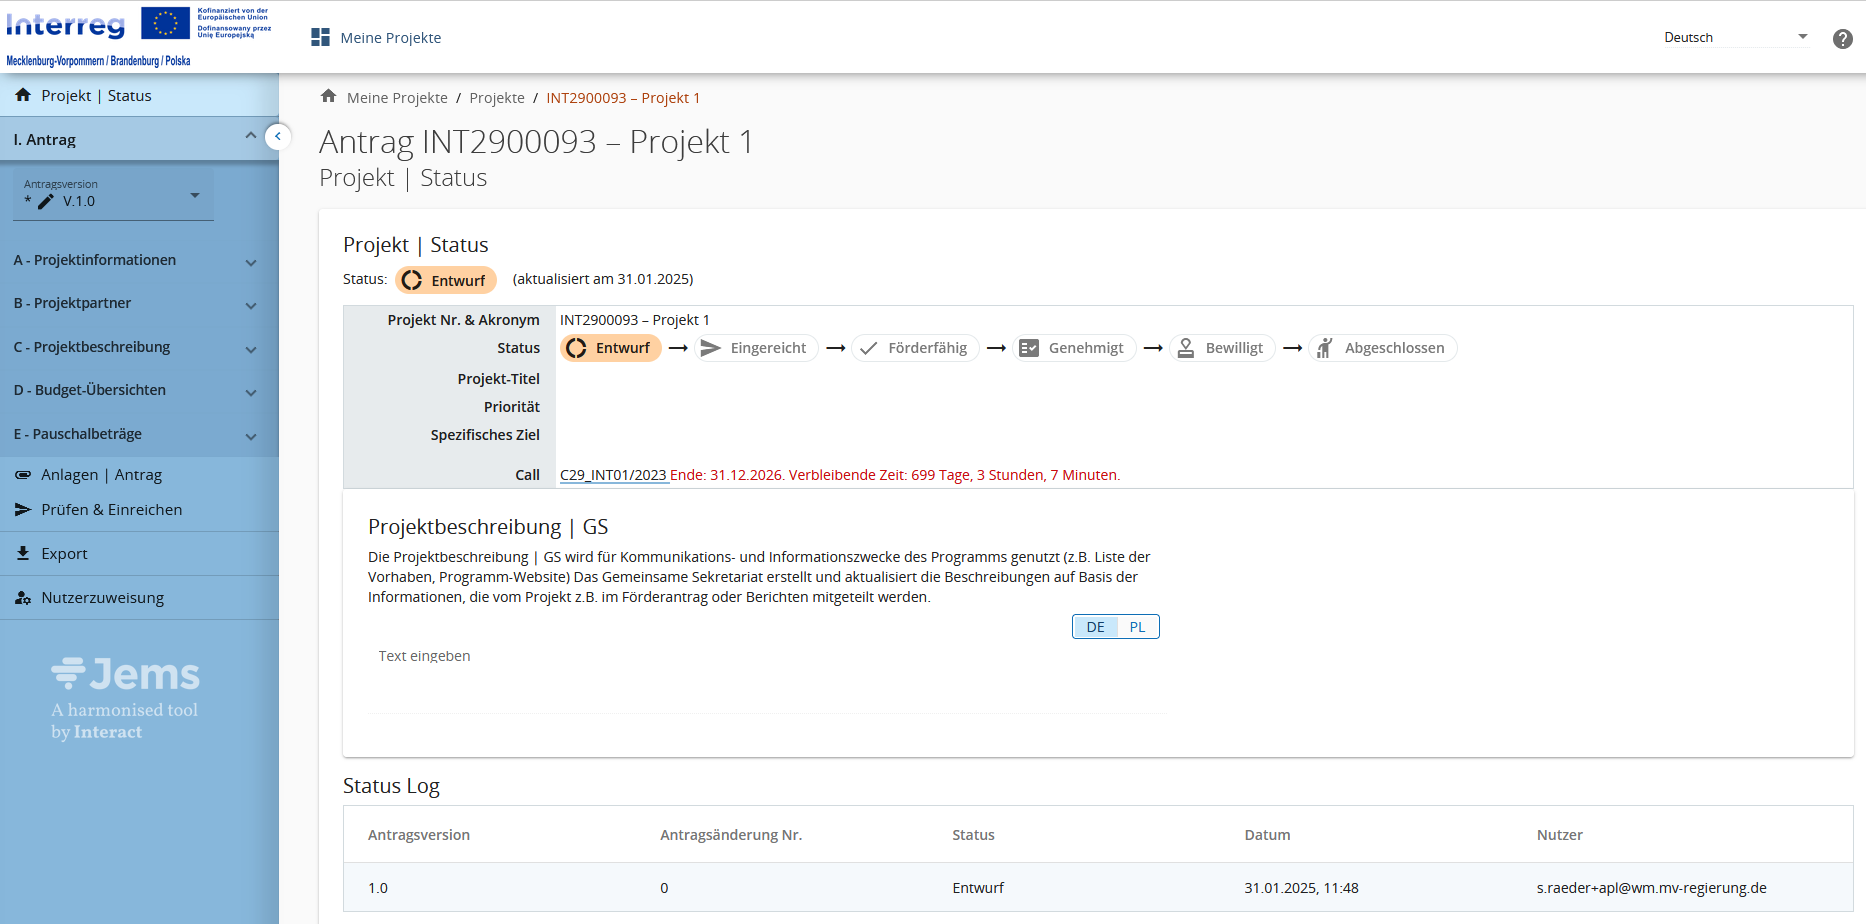Image resolution: width=1866 pixels, height=924 pixels.
Task: Open the Deutsch language dropdown
Action: pos(1735,38)
